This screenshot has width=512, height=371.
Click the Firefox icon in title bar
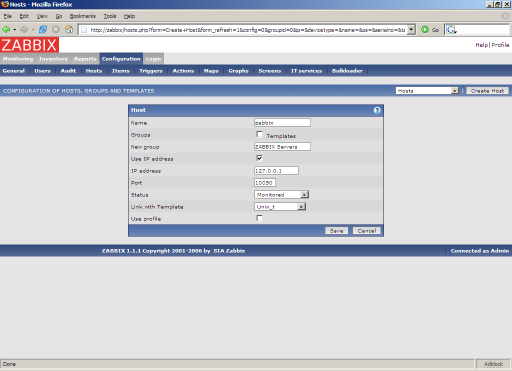click(x=5, y=4)
